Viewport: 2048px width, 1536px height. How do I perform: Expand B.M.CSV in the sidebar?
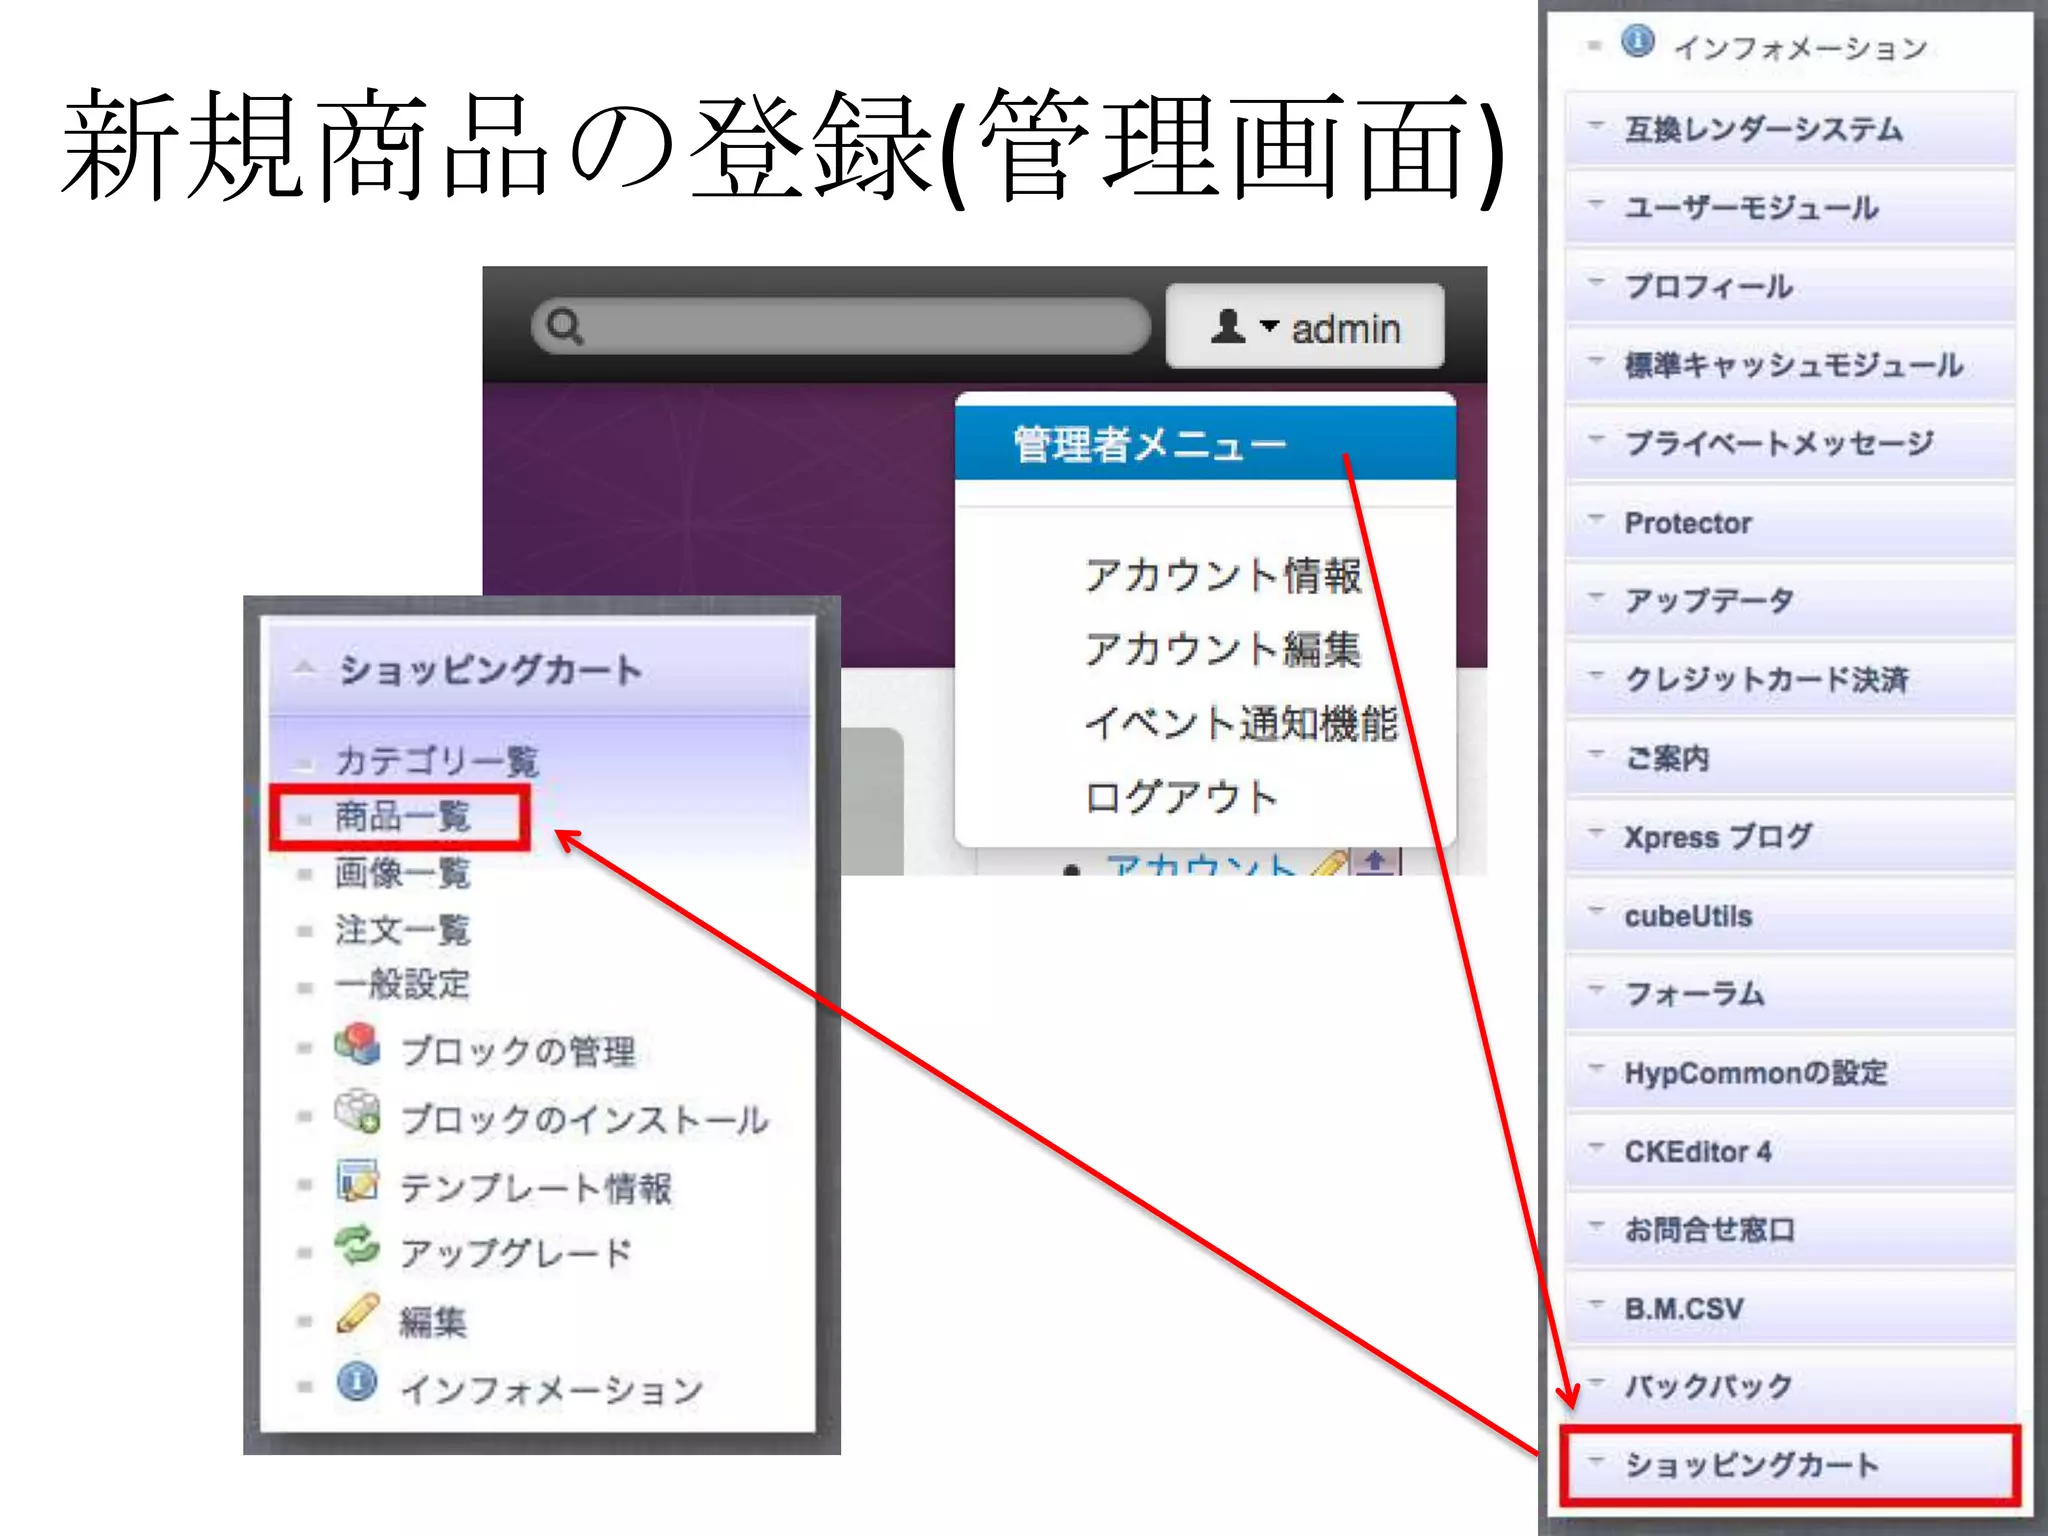pos(1790,1308)
